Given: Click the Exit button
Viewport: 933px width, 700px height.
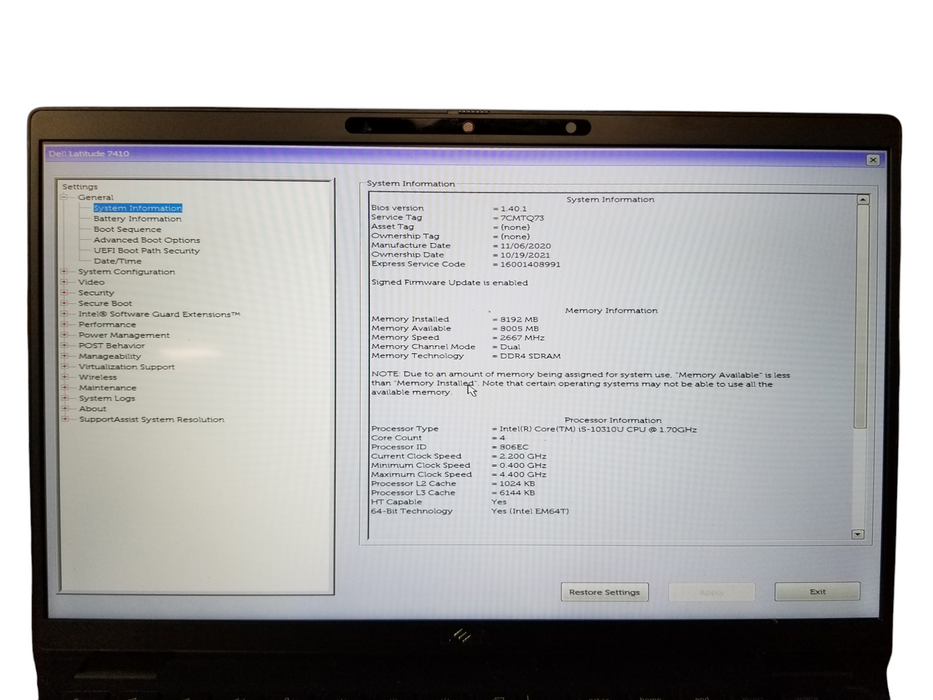Looking at the screenshot, I should [816, 591].
